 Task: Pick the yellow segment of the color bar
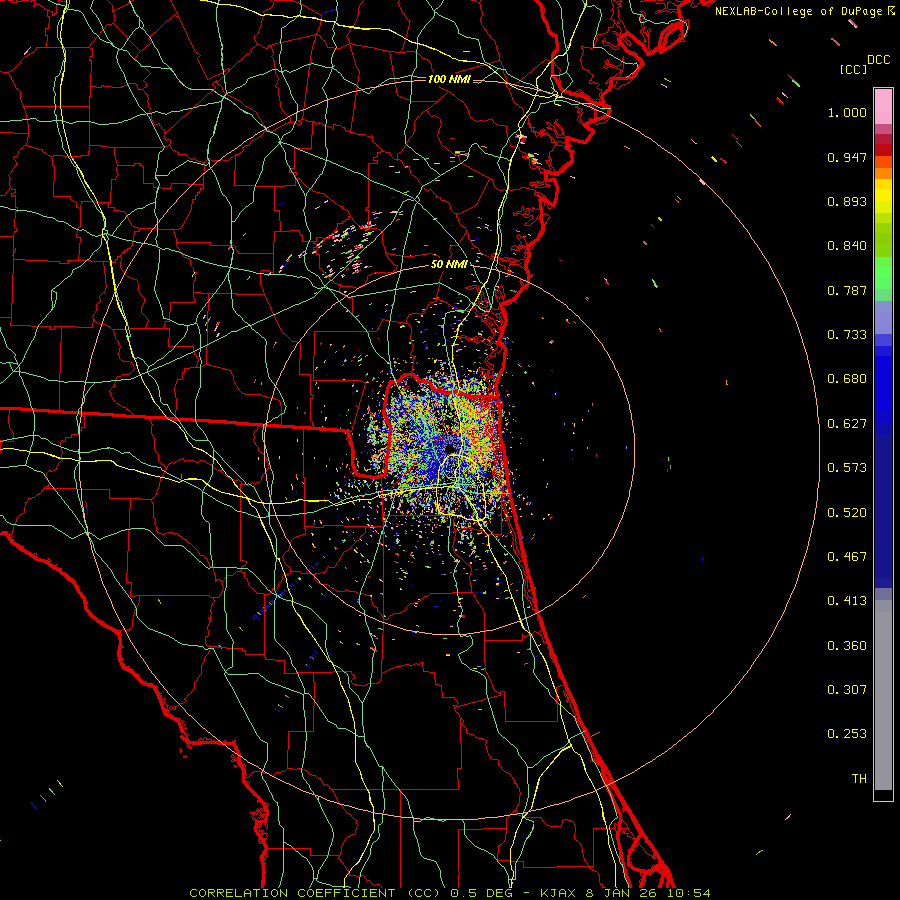[883, 196]
